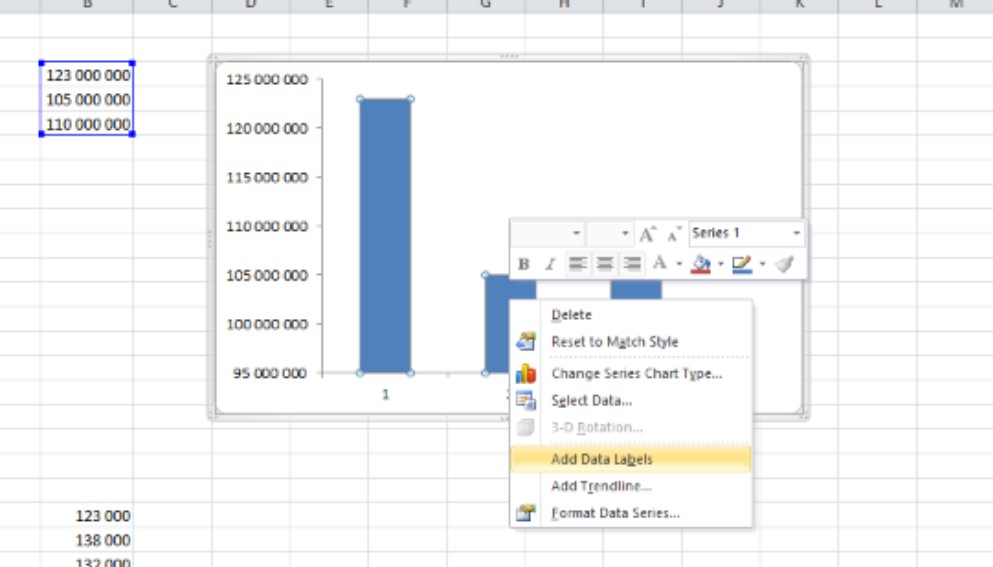
Task: Click Delete in the context menu
Action: pos(571,315)
